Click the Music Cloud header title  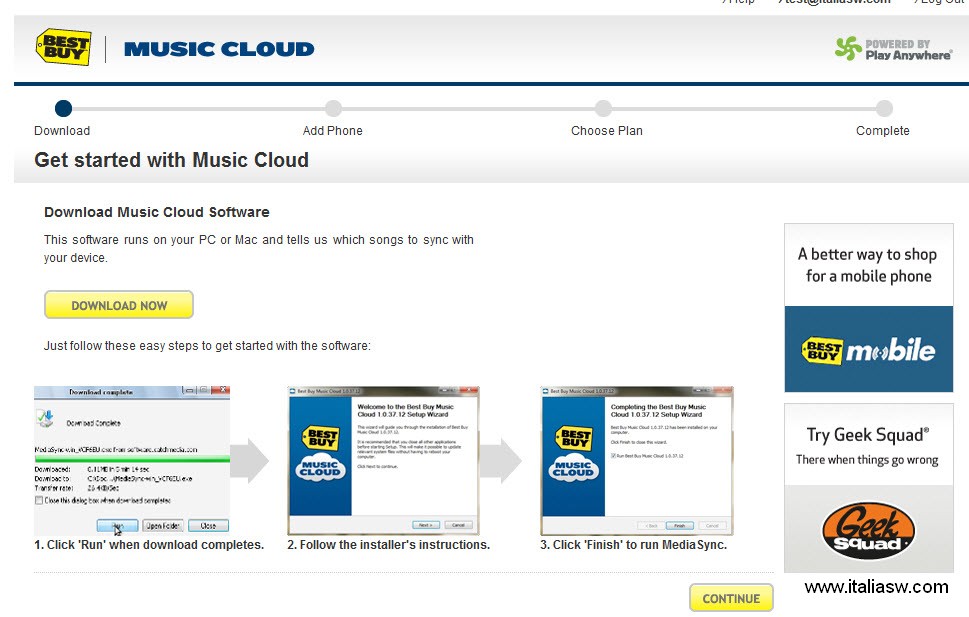[x=219, y=49]
